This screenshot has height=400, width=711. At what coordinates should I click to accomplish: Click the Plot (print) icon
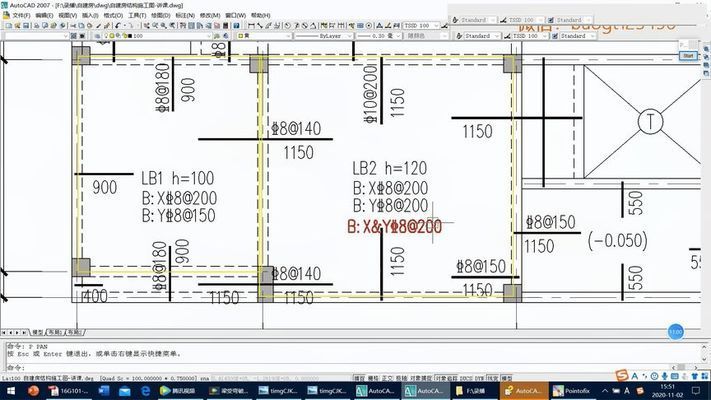click(36, 26)
